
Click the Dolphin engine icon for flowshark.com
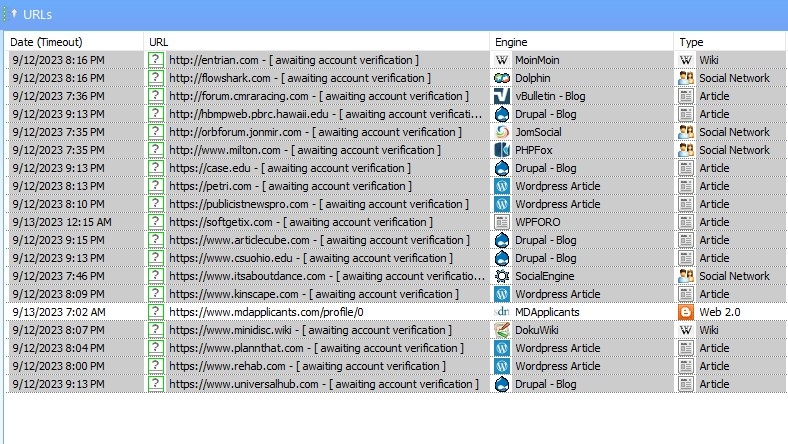click(x=502, y=78)
